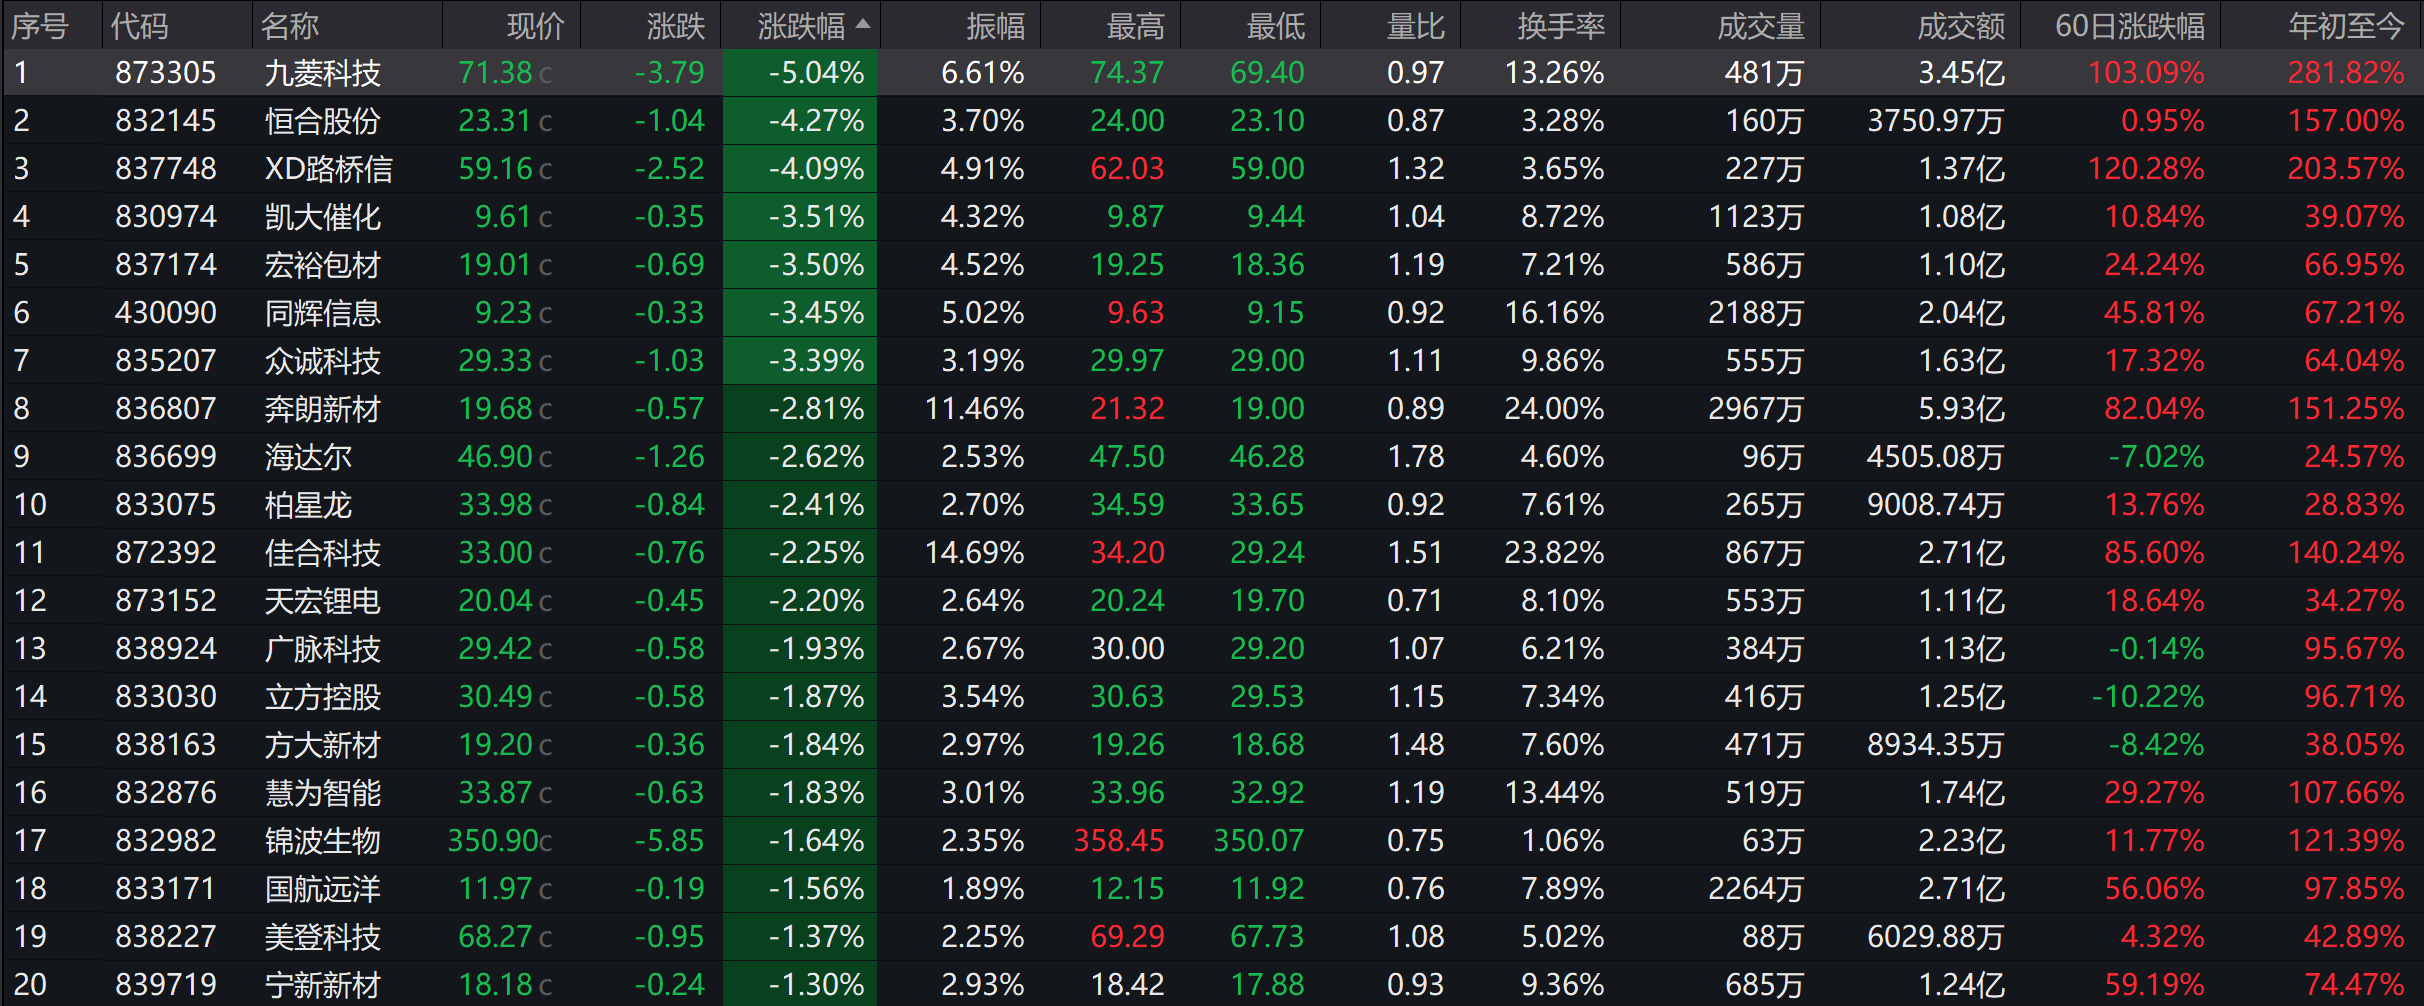
Task: Click turnover rate 24.00% for 奔朗新材
Action: (x=1555, y=409)
